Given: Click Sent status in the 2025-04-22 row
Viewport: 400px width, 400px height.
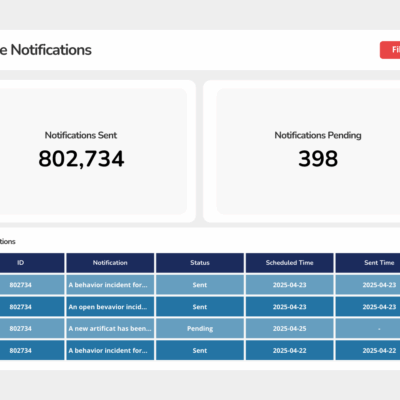Looking at the screenshot, I should click(200, 350).
